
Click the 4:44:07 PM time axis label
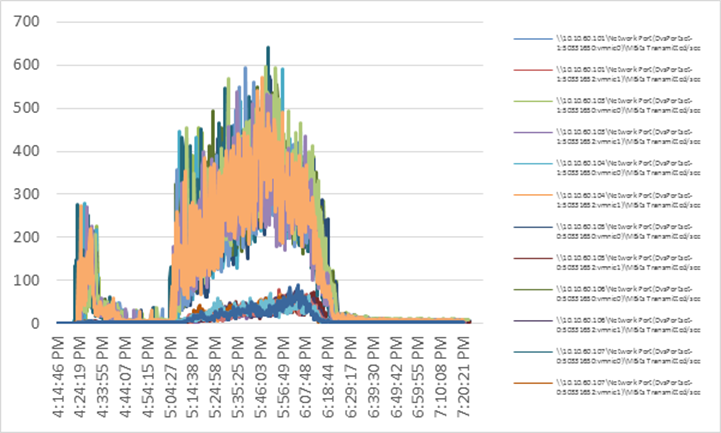point(126,377)
